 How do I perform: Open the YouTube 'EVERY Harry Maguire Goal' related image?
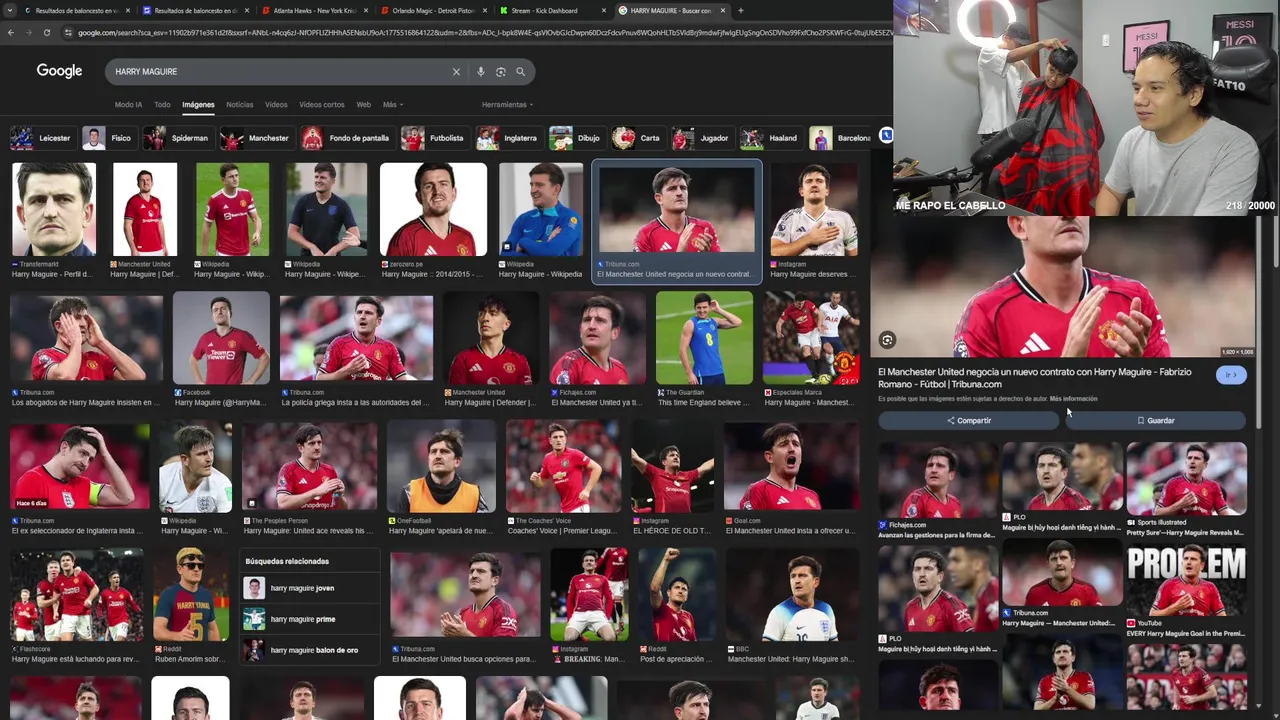1186,580
